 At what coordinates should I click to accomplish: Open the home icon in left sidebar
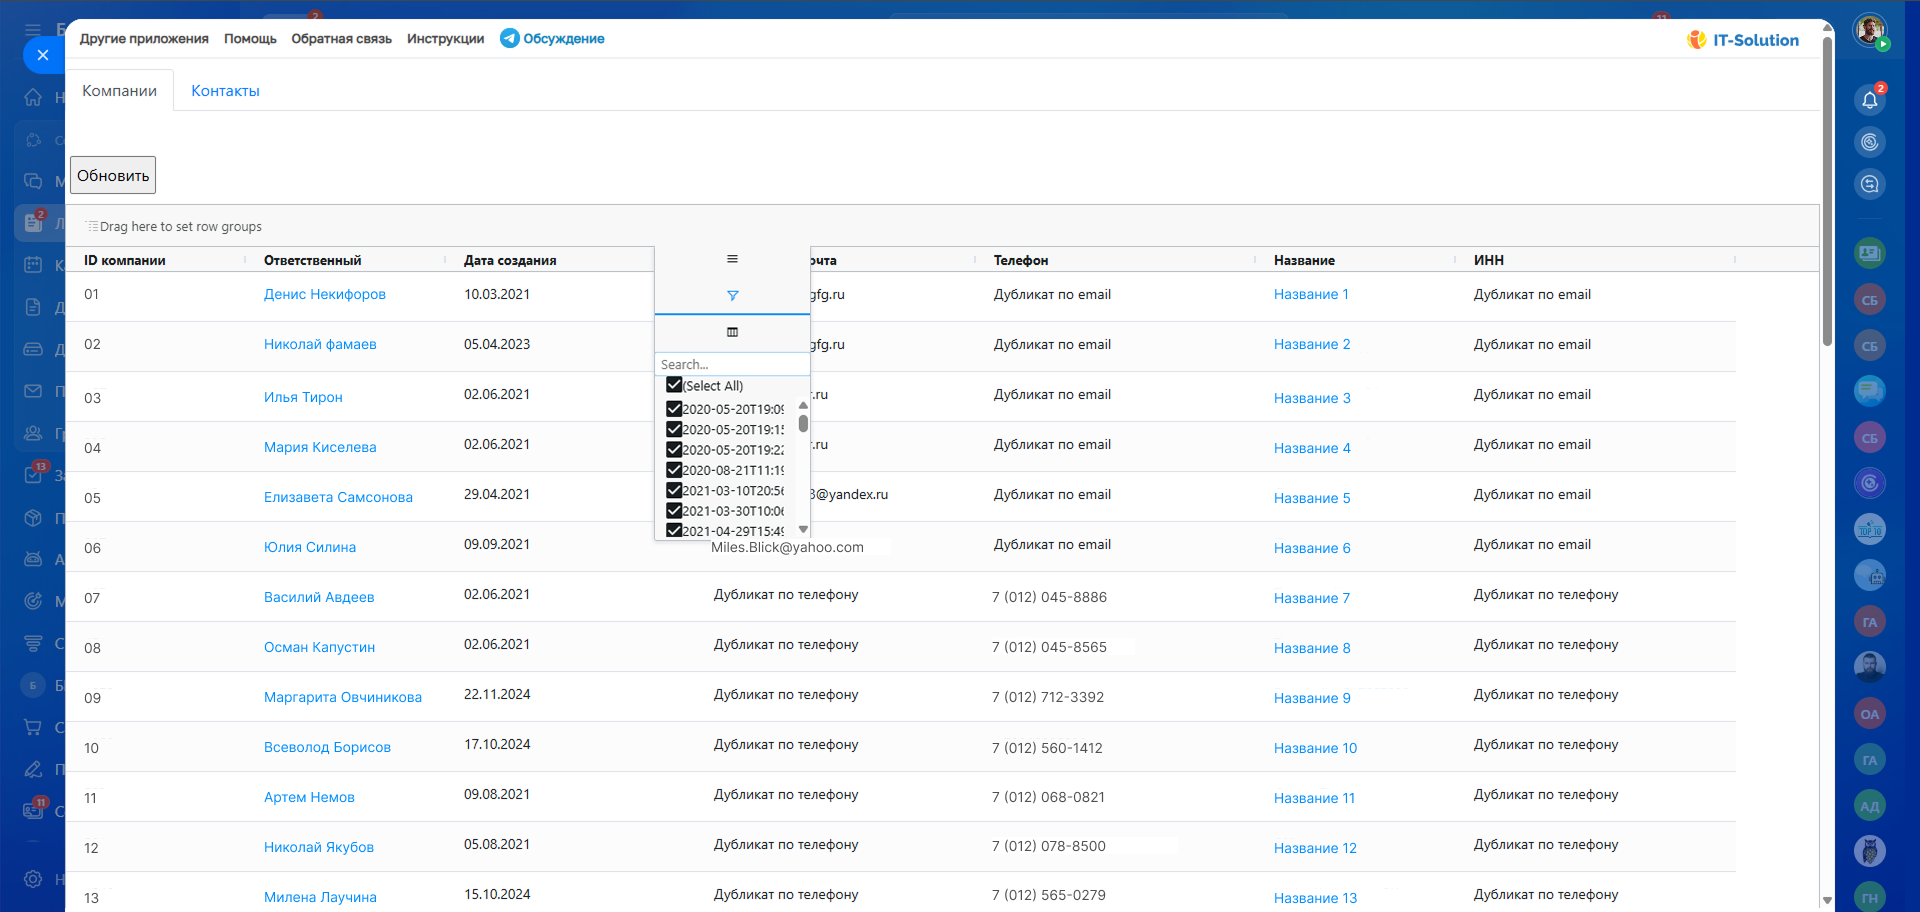pyautogui.click(x=33, y=97)
